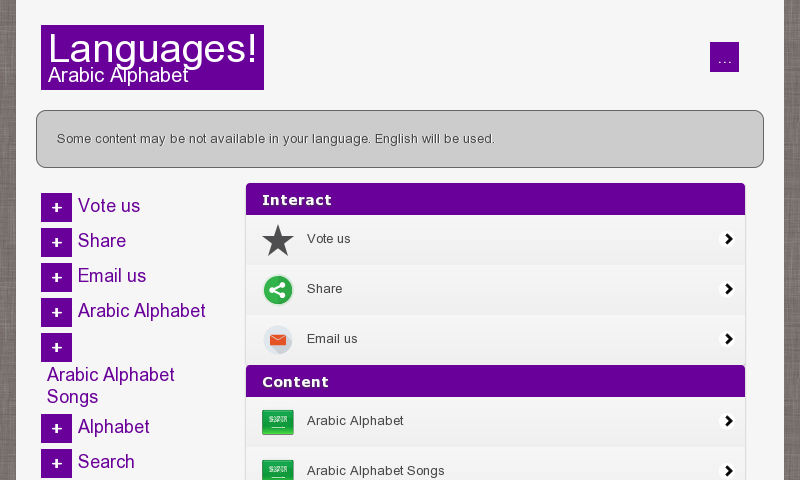
Task: Click the arrow icon on Vote us row
Action: [x=728, y=239]
